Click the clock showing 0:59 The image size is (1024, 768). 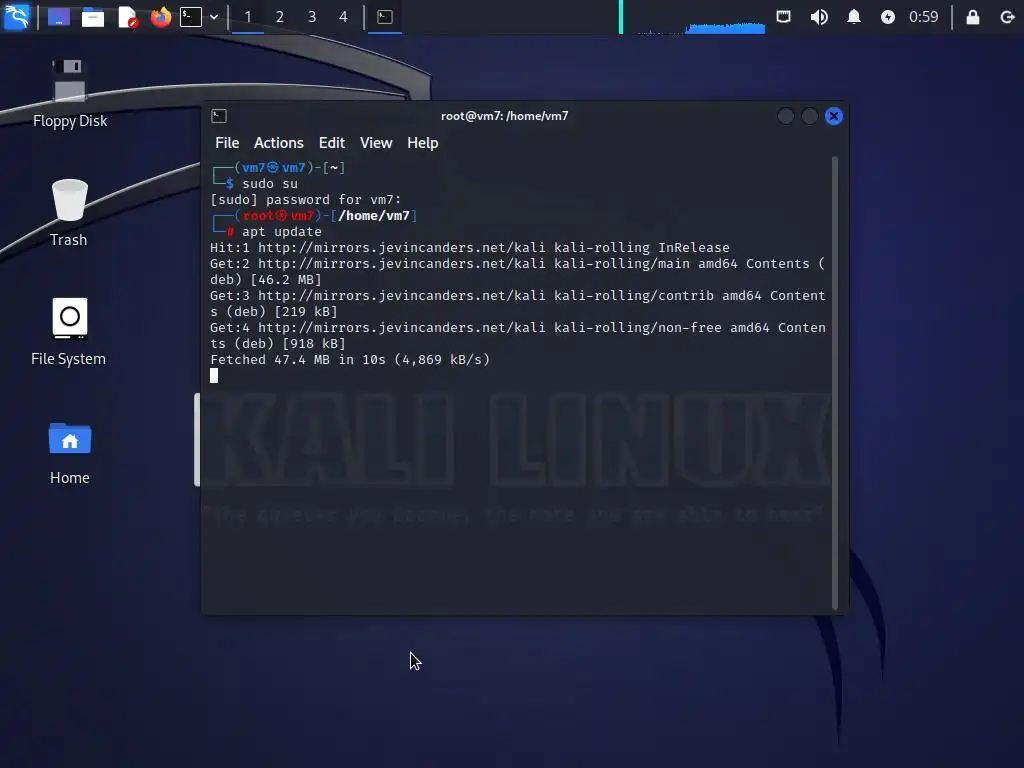point(923,17)
